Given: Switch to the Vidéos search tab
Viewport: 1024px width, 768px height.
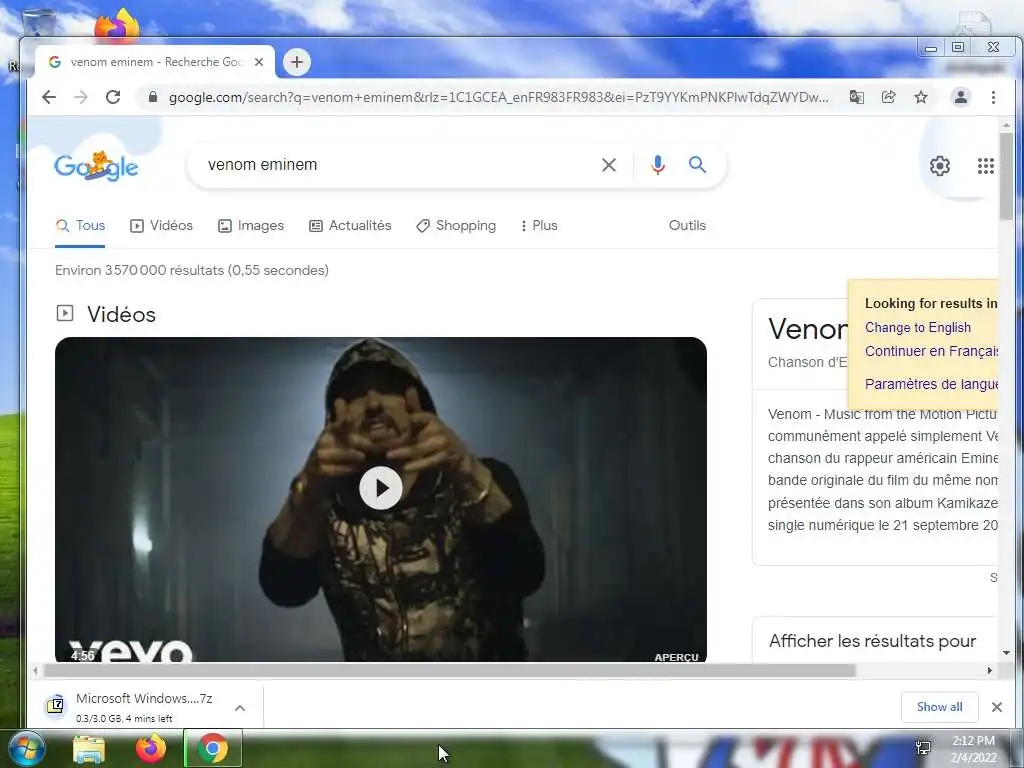Looking at the screenshot, I should [161, 225].
